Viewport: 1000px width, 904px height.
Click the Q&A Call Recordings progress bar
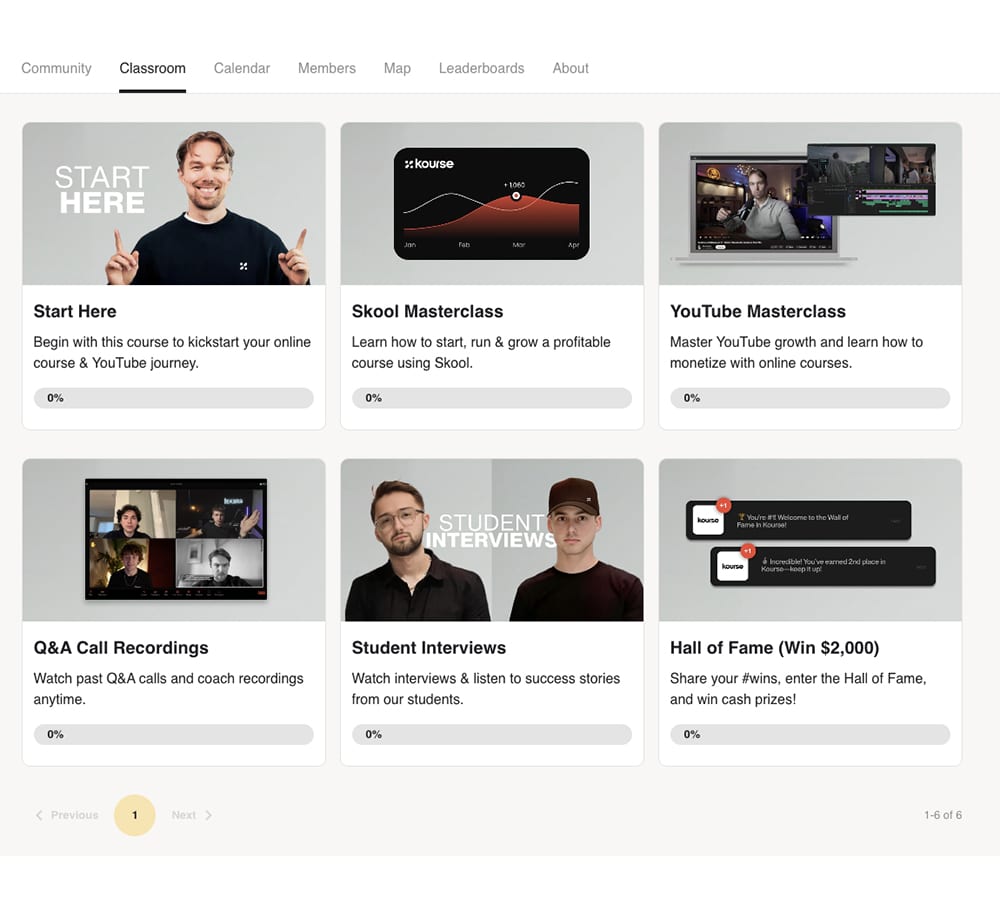tap(173, 734)
